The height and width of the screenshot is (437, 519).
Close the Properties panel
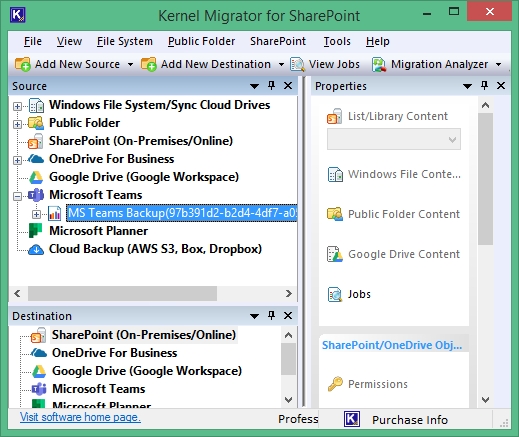pos(501,86)
